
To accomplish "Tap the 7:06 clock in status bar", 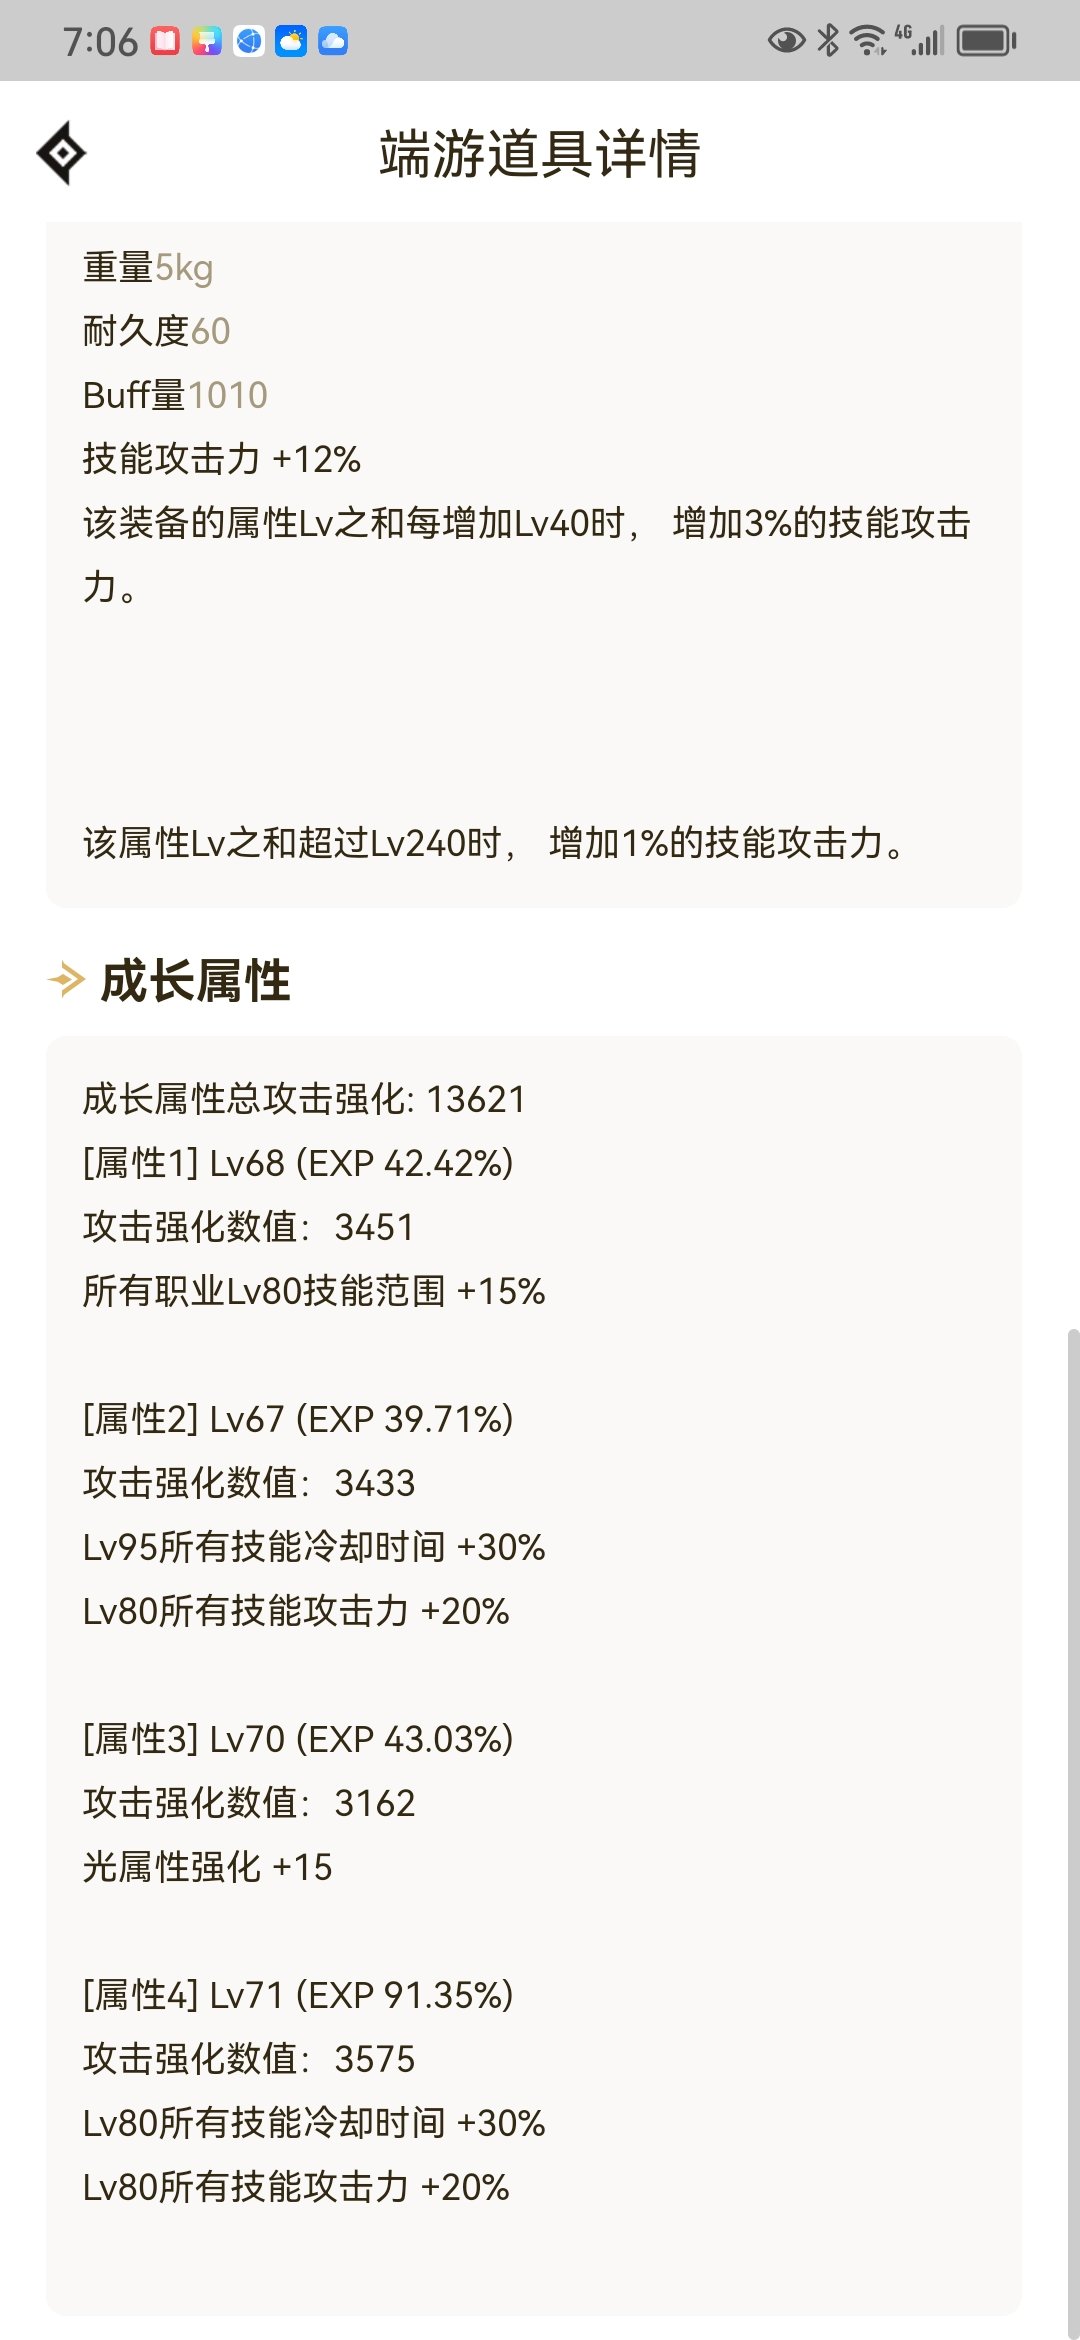I will (x=100, y=42).
